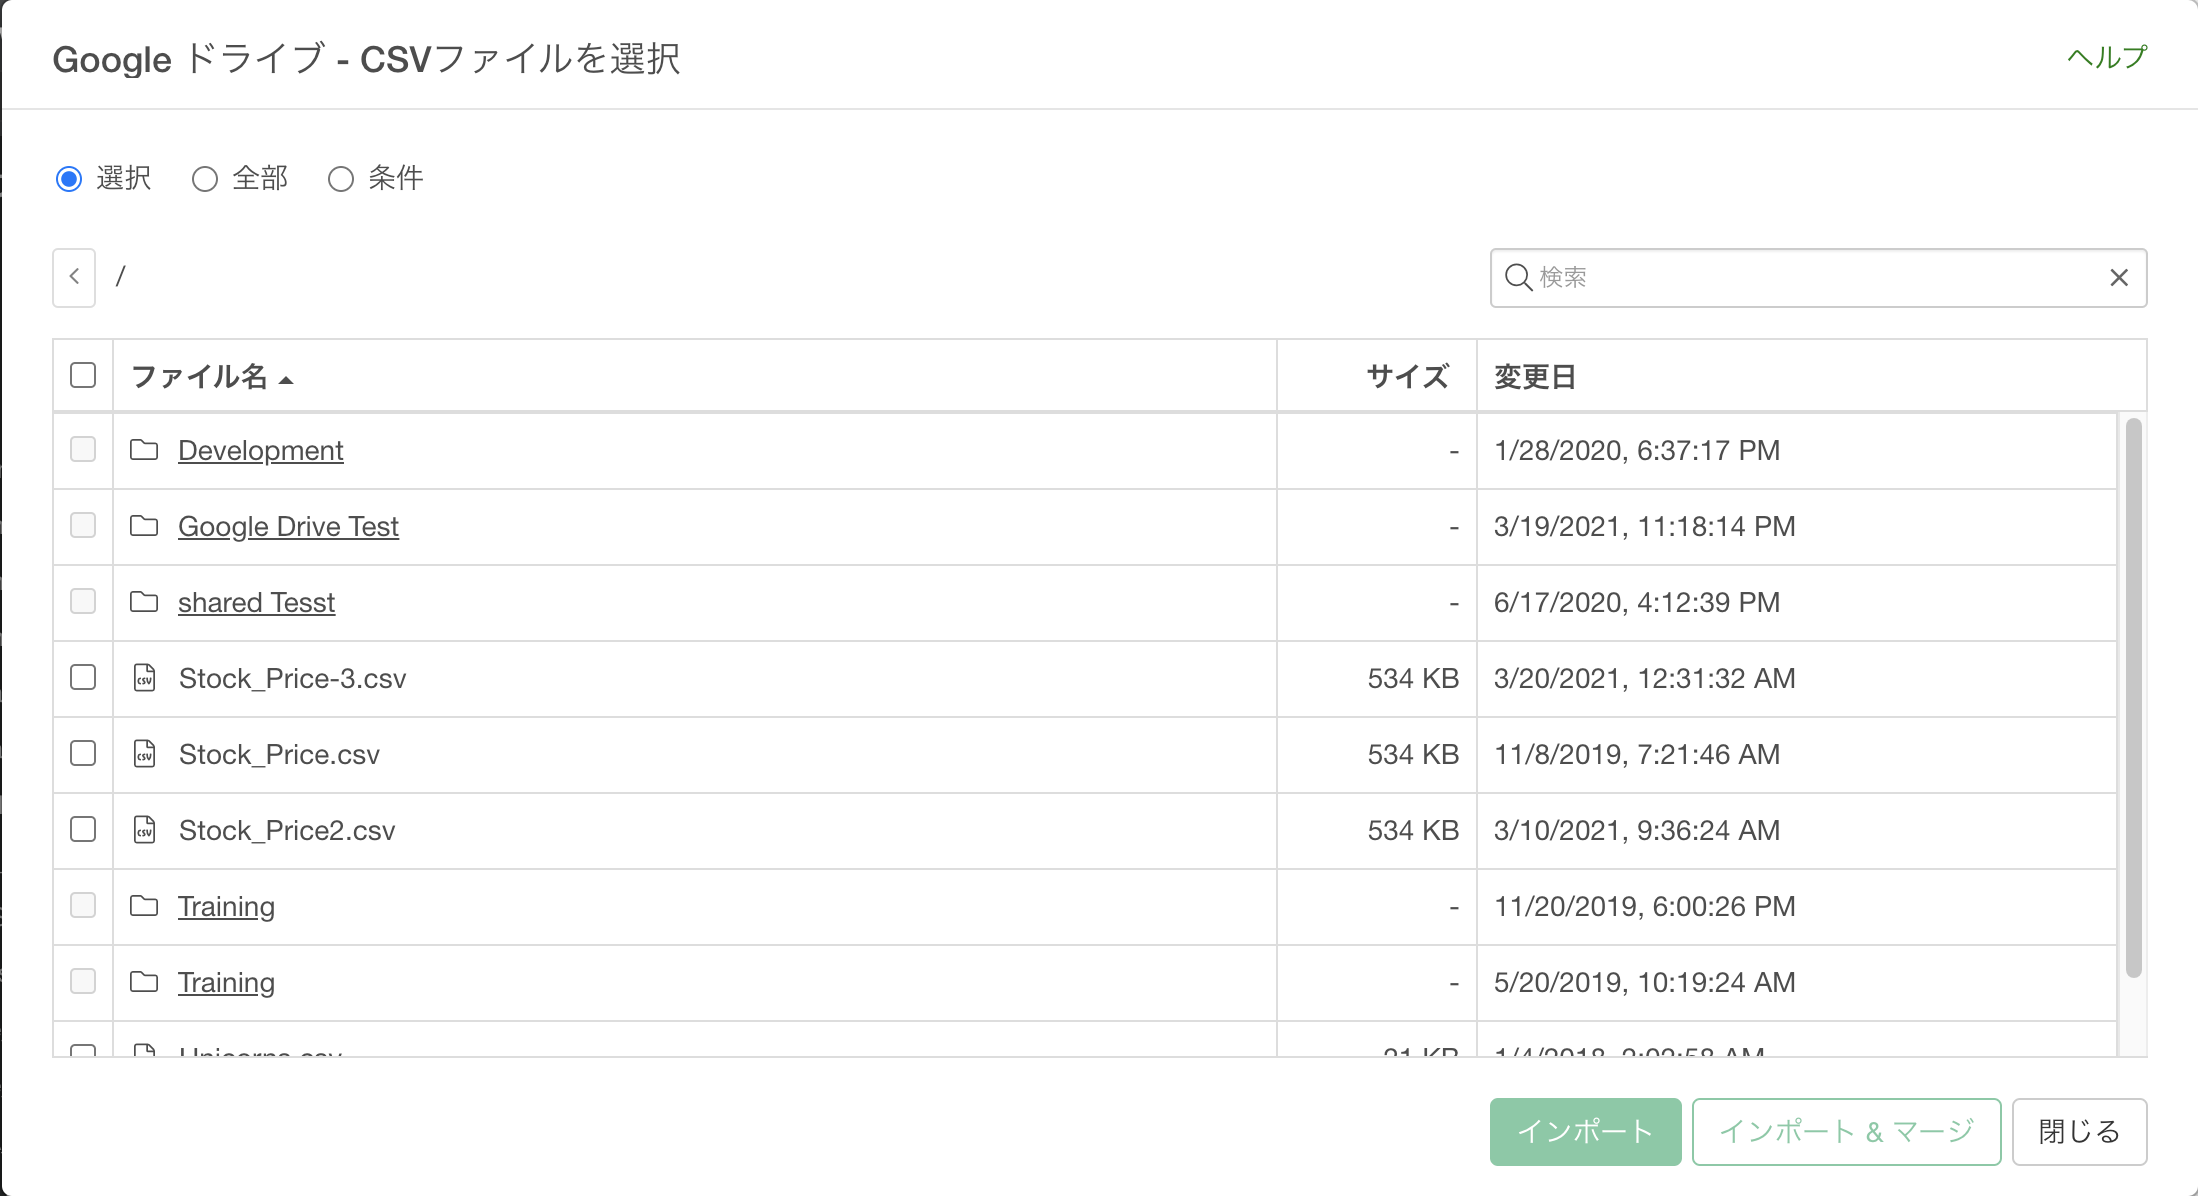Open the Development folder link
The image size is (2198, 1196).
tap(261, 451)
